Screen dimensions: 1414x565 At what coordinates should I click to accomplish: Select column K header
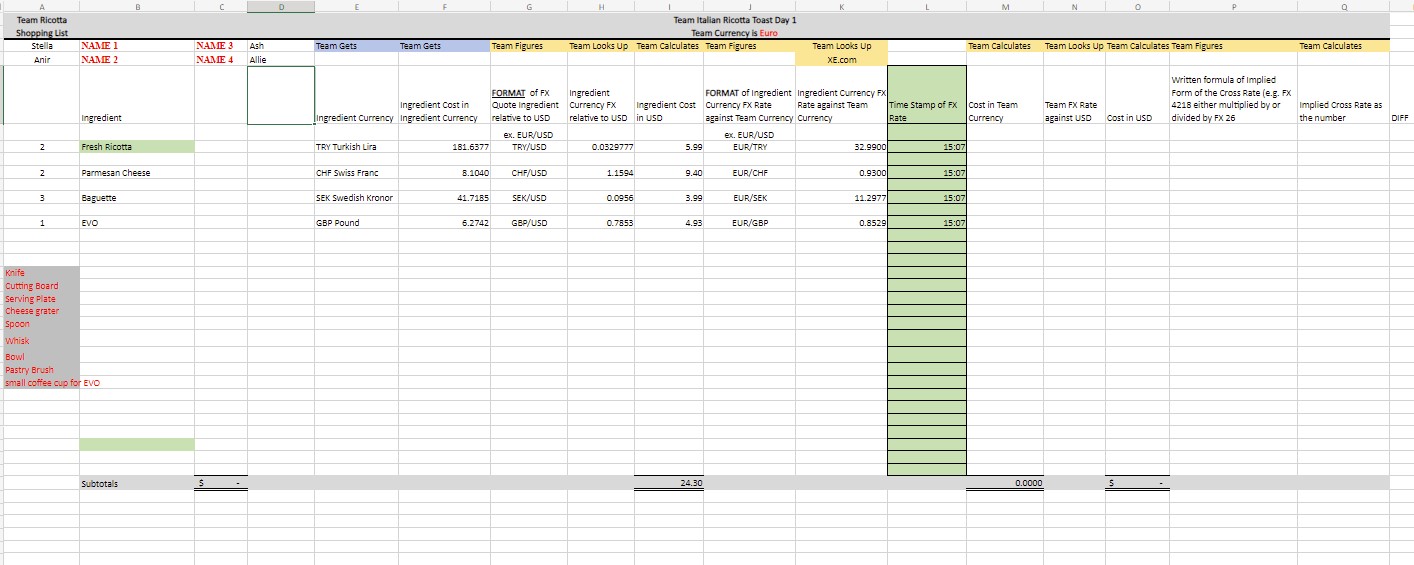point(841,6)
